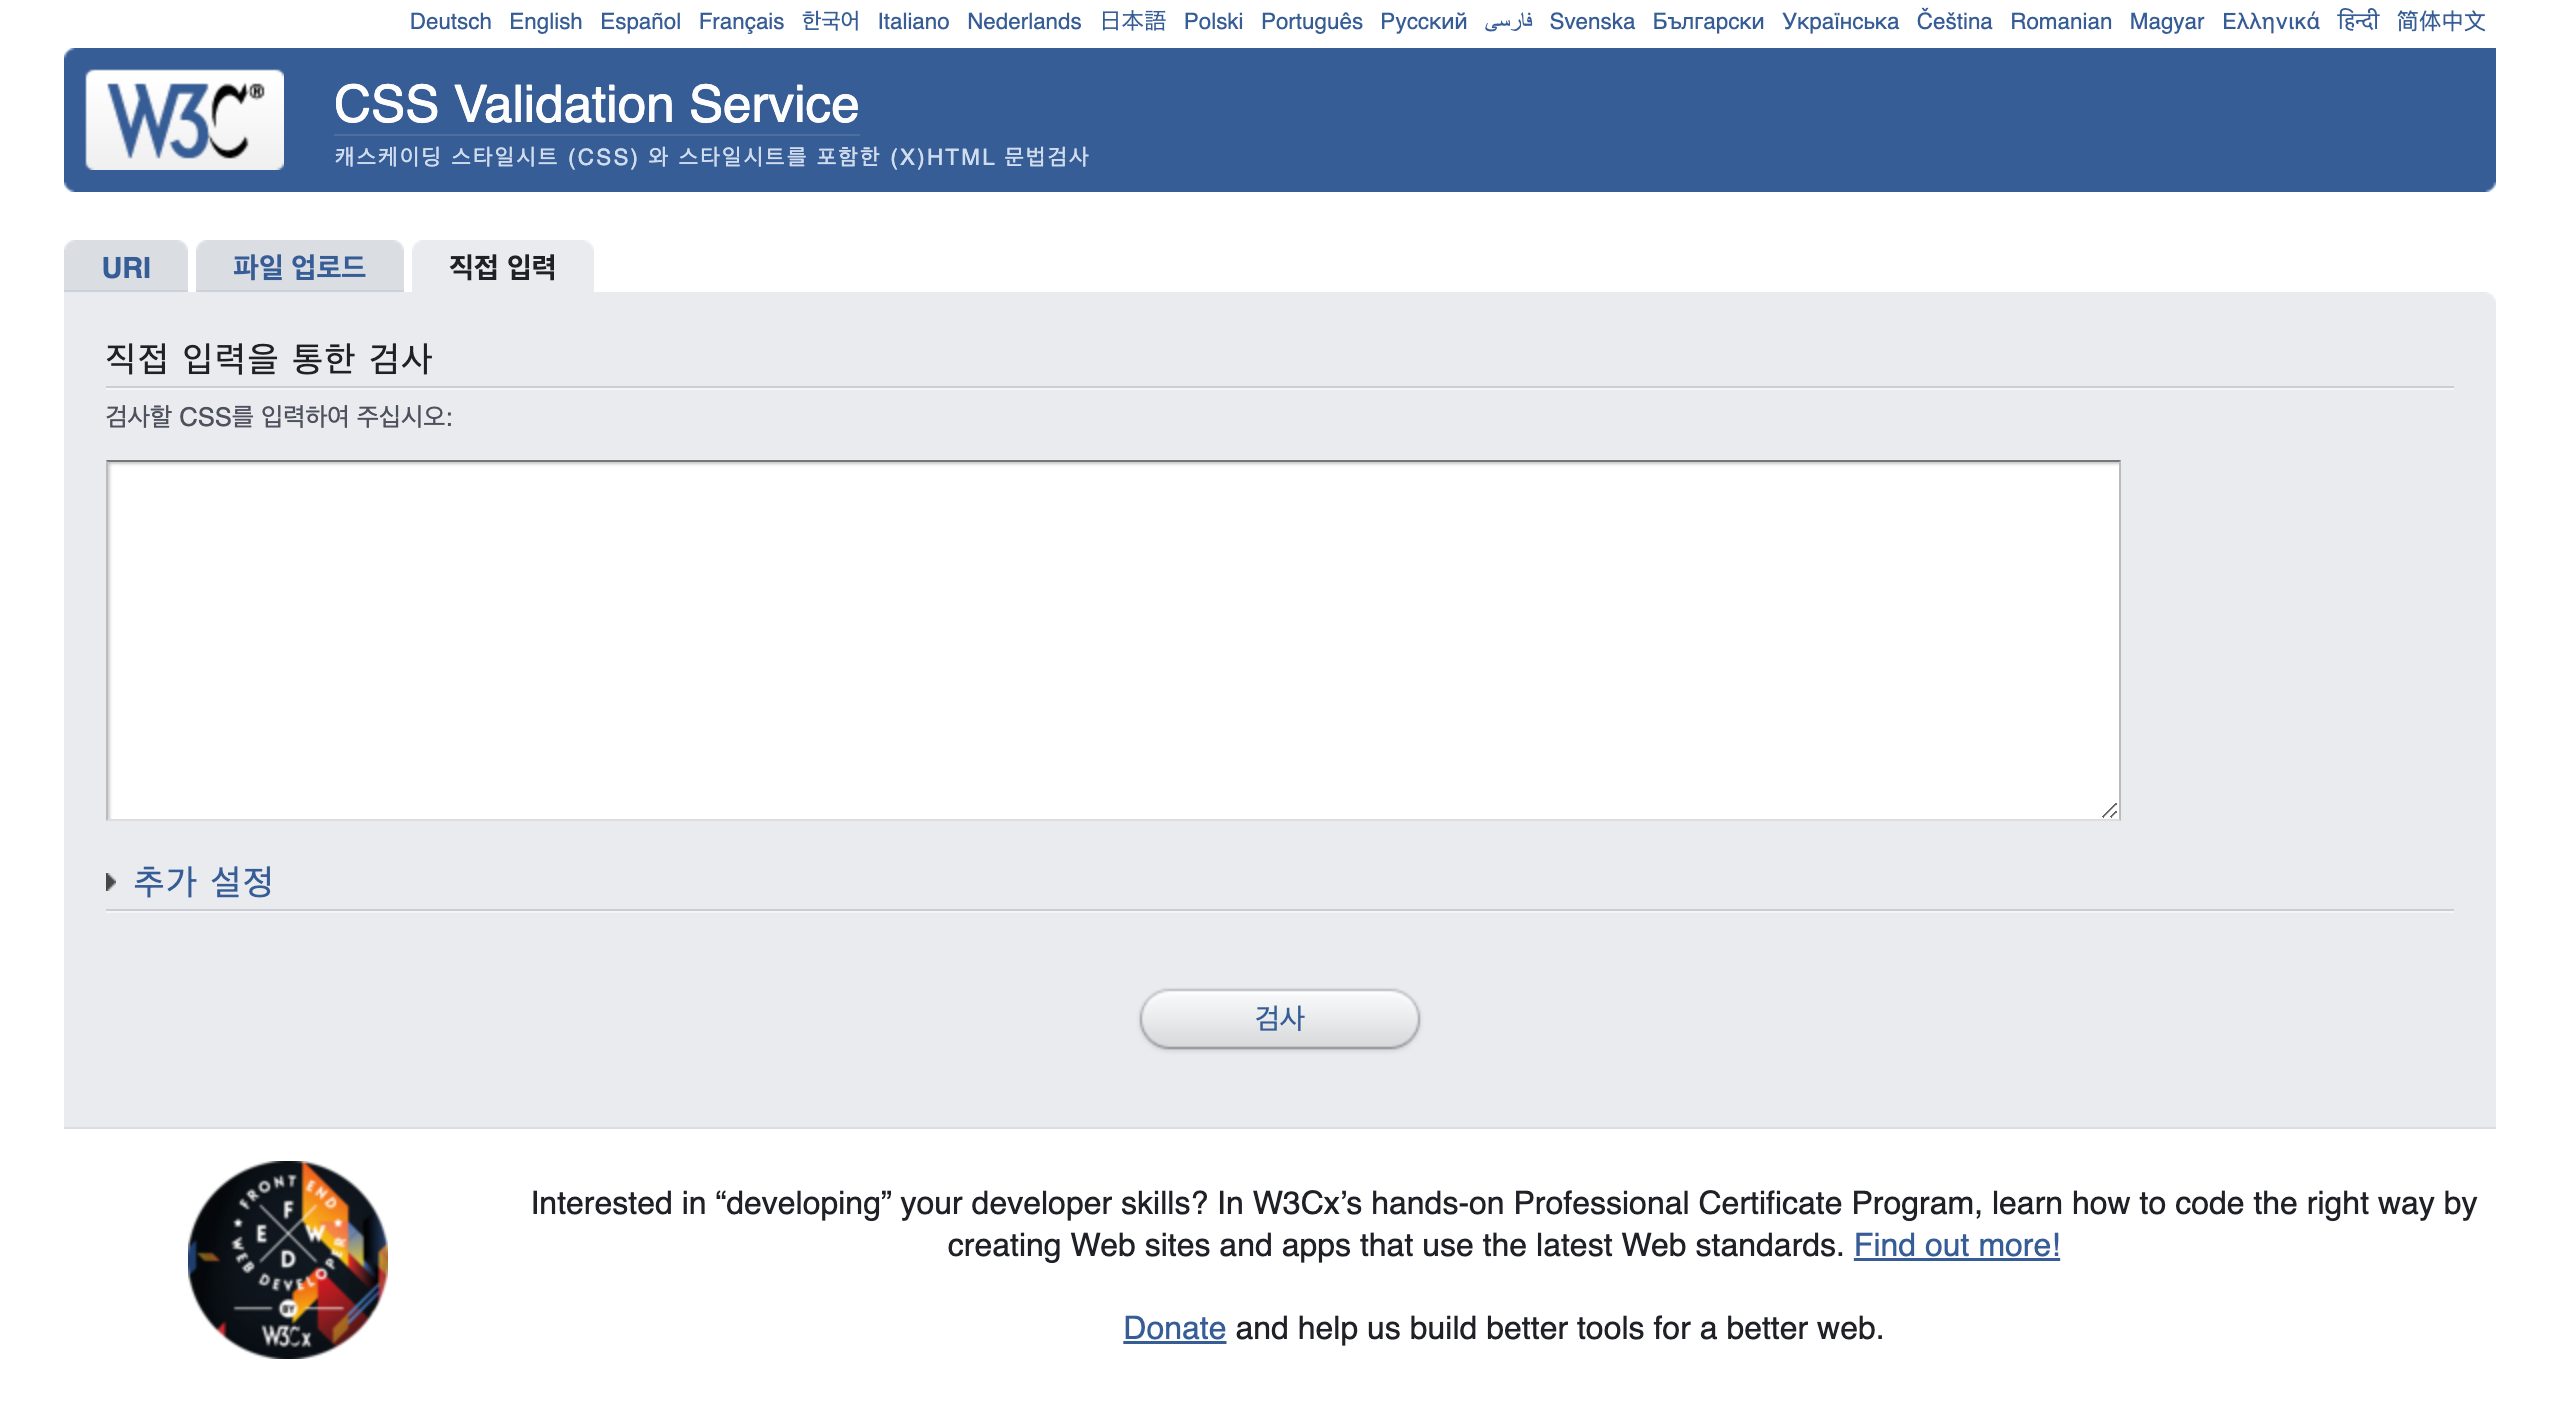
Task: Grab the textarea resize handle
Action: coord(2110,810)
